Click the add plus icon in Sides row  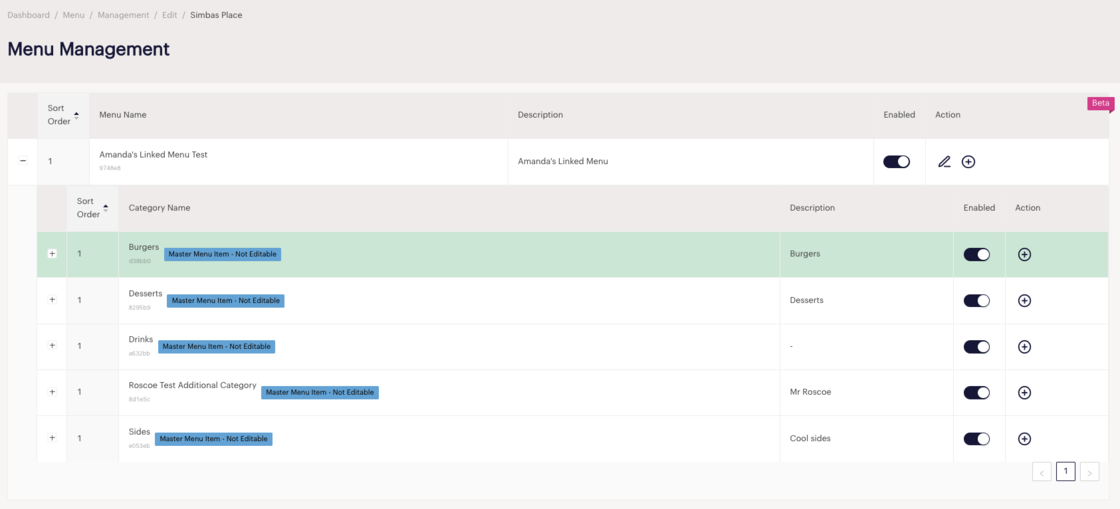tap(1024, 438)
